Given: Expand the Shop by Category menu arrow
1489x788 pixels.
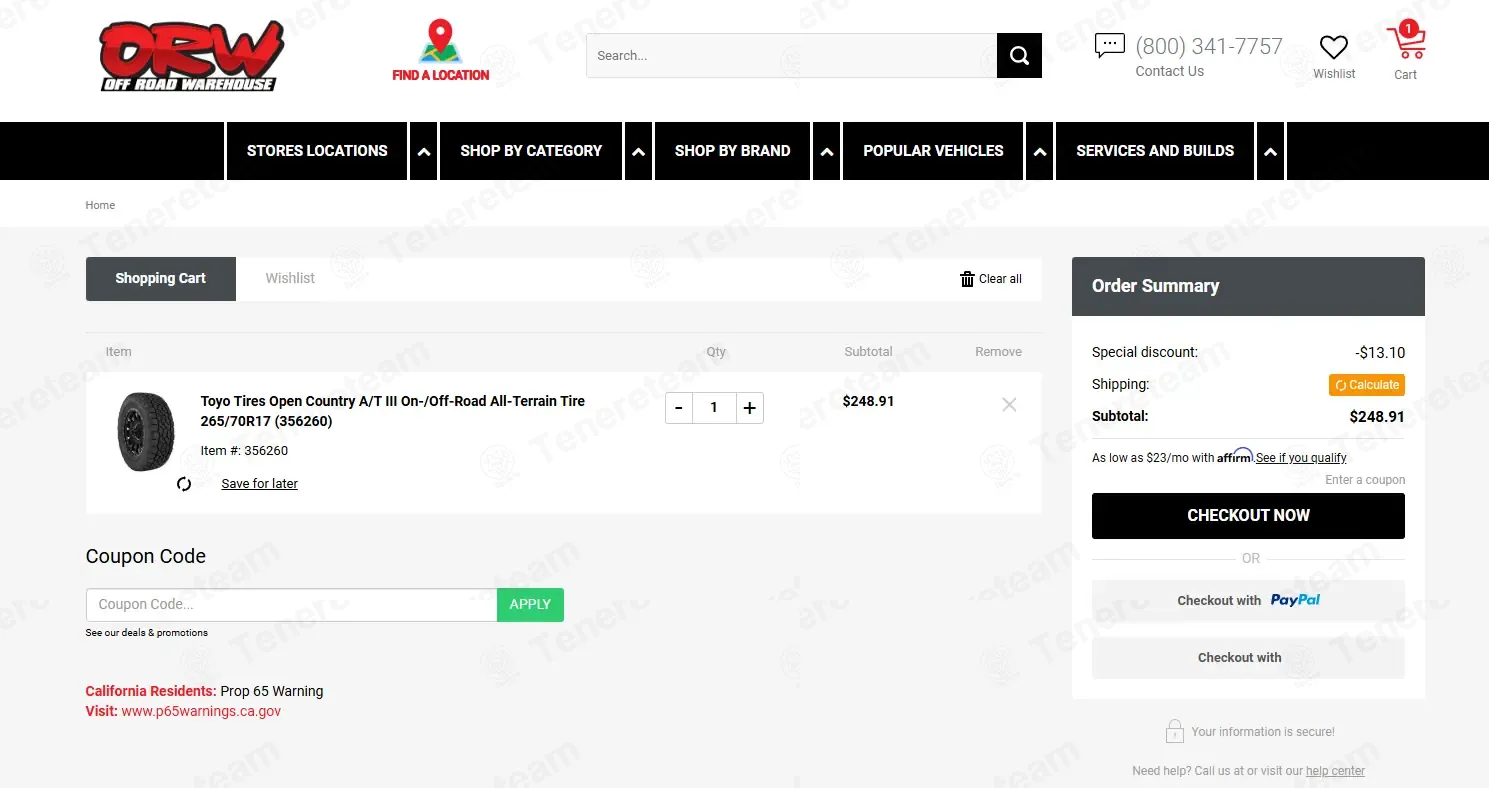Looking at the screenshot, I should pyautogui.click(x=639, y=152).
